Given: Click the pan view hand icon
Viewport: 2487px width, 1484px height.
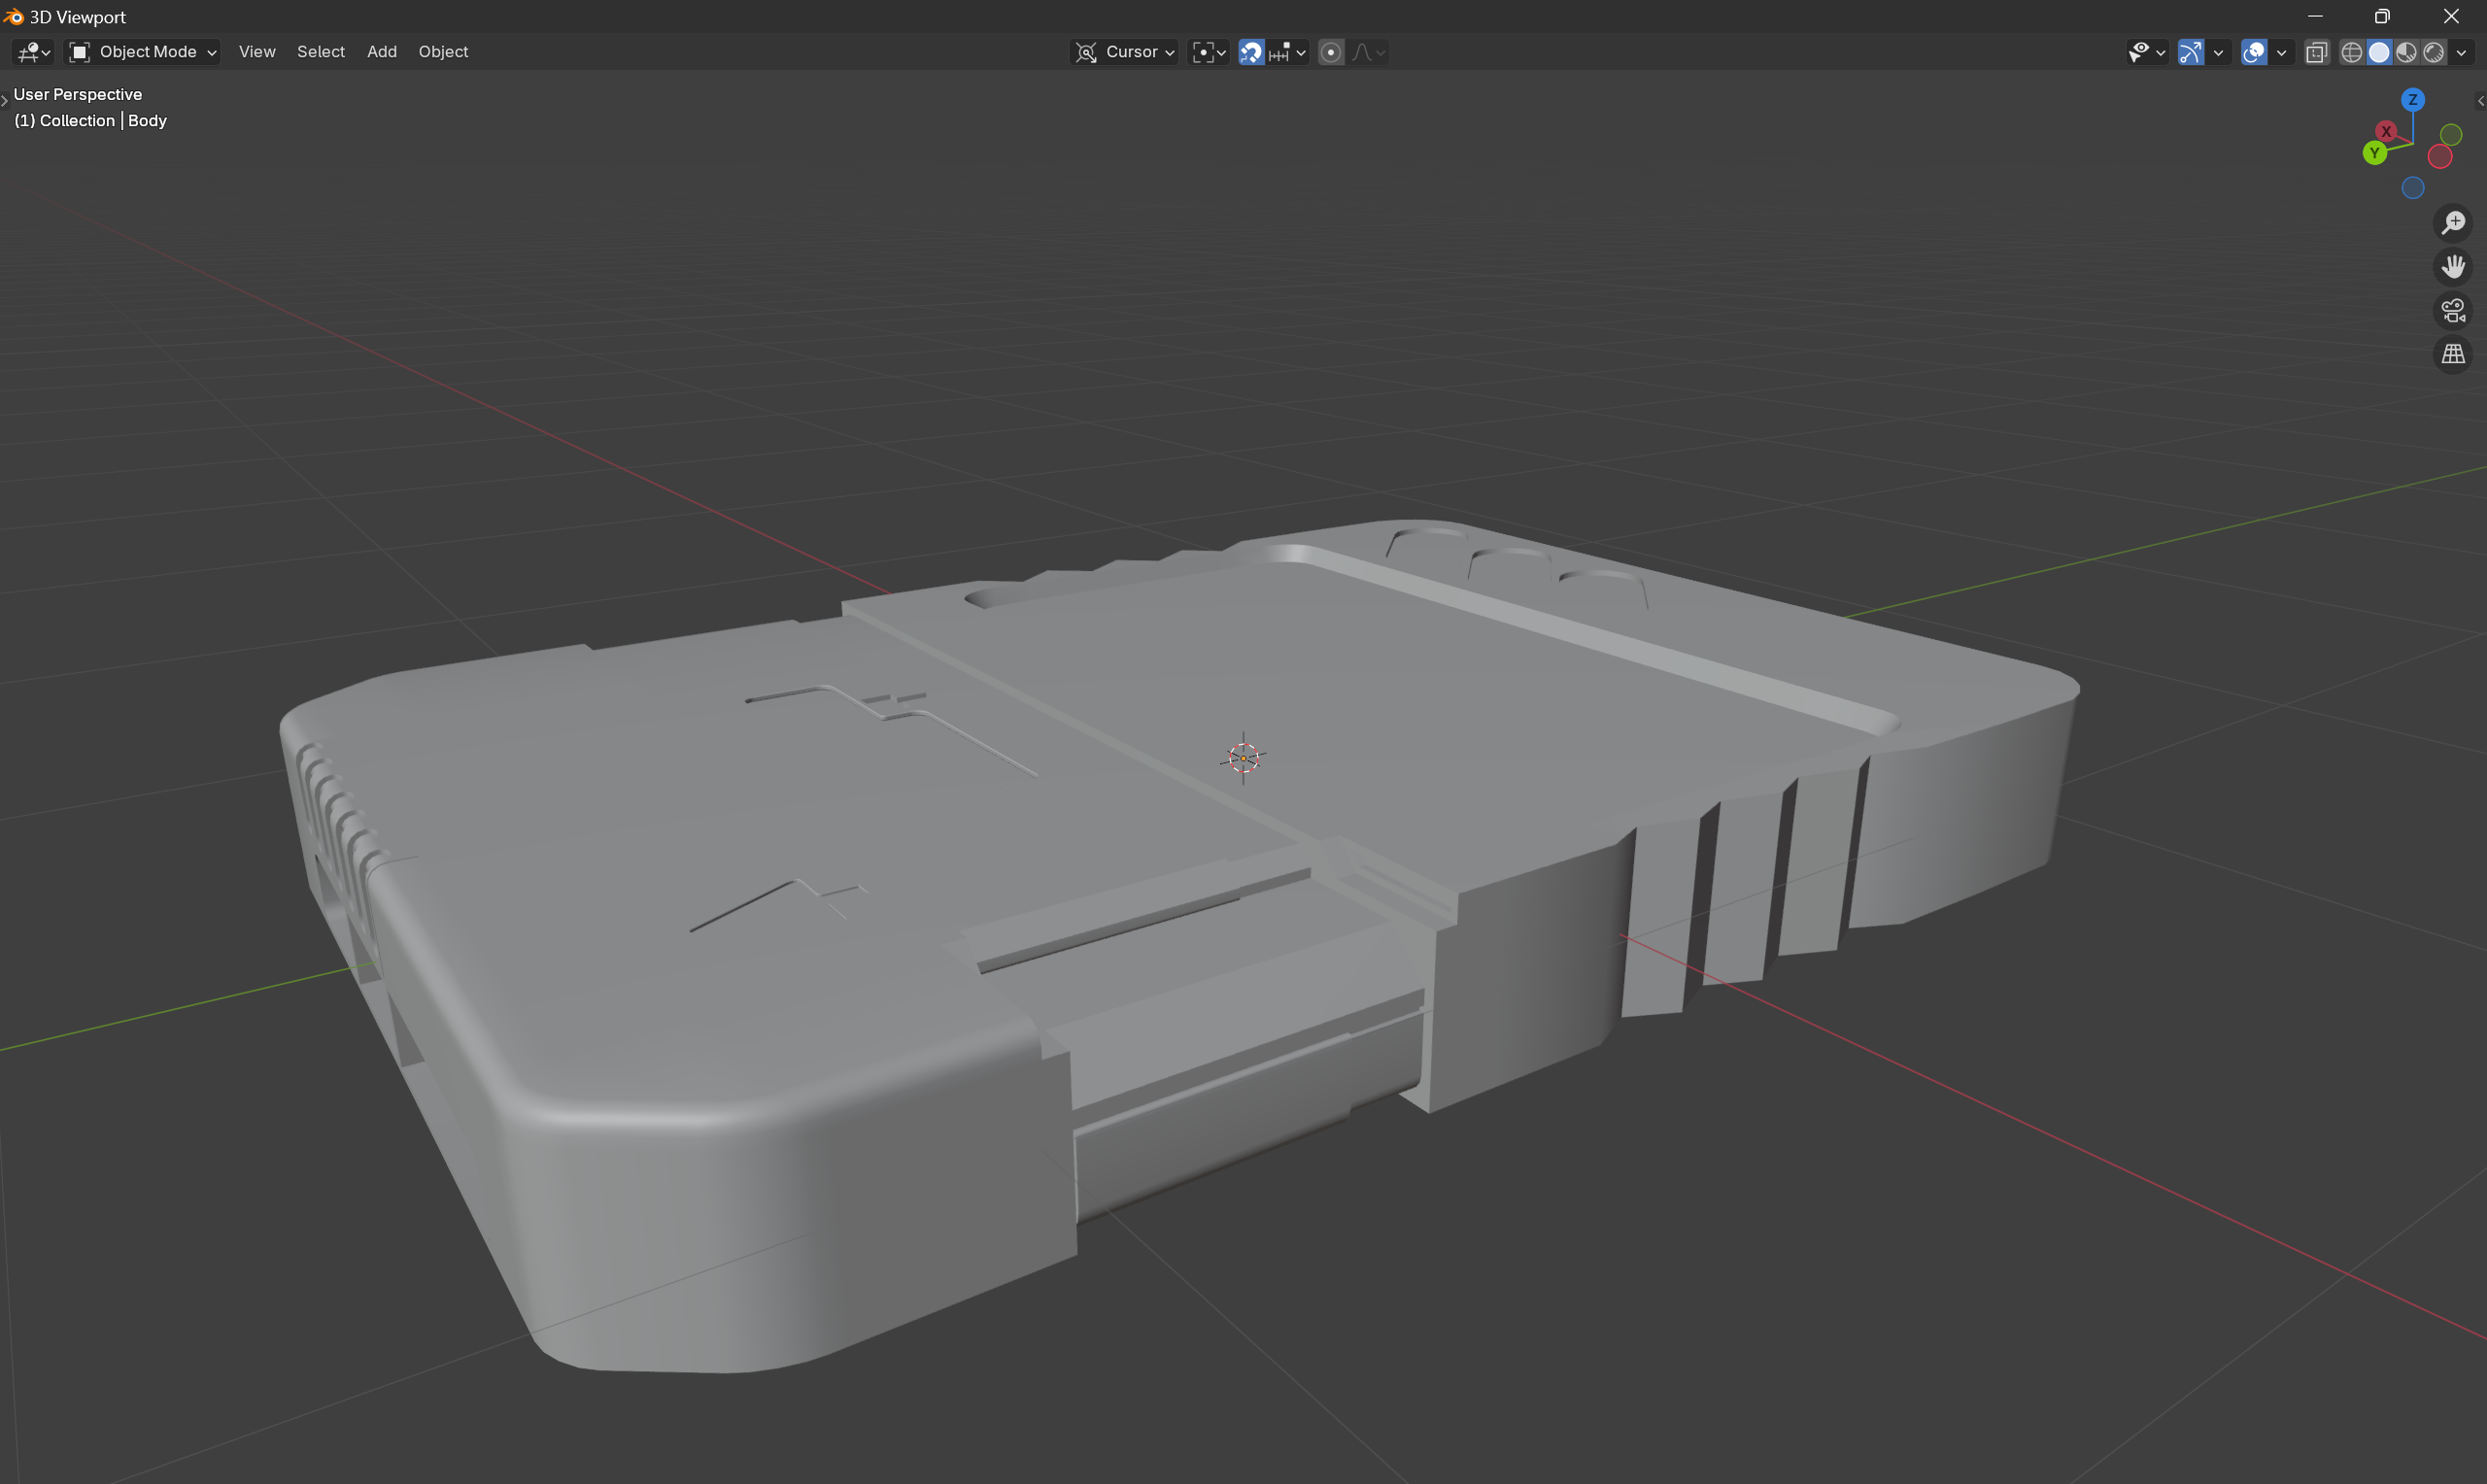Looking at the screenshot, I should (x=2452, y=267).
